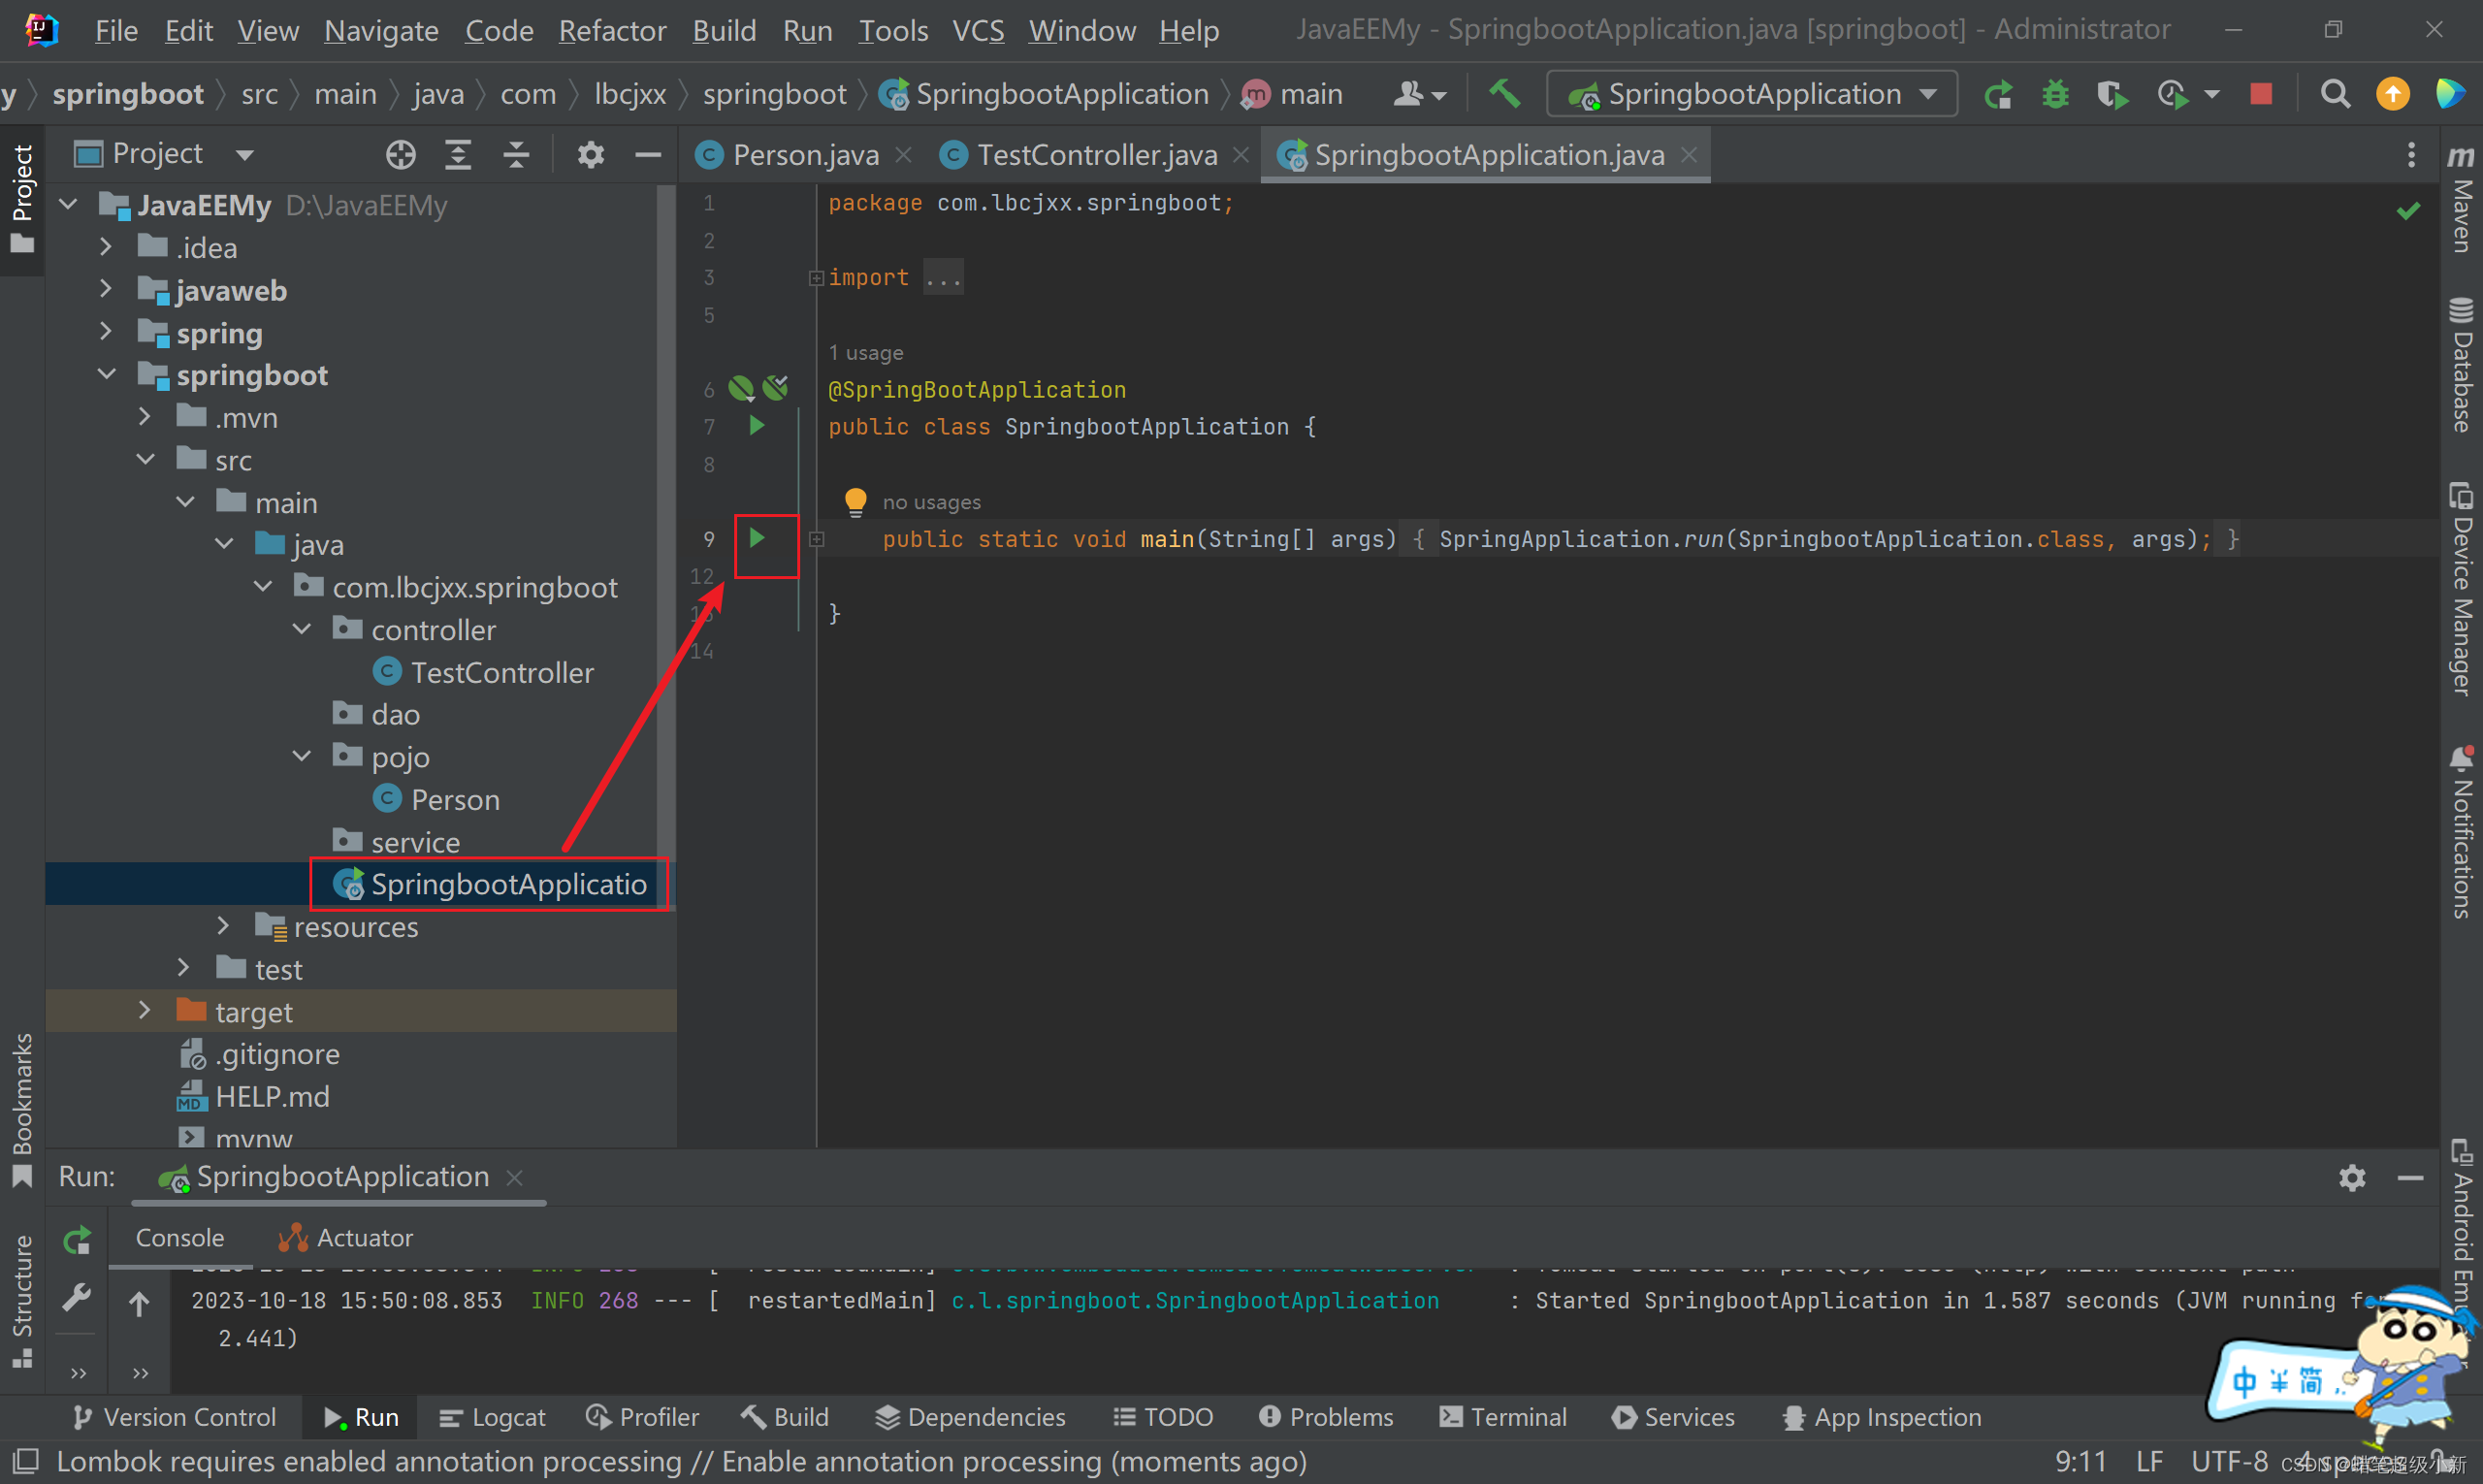Click the Build project hammer icon

(1504, 94)
